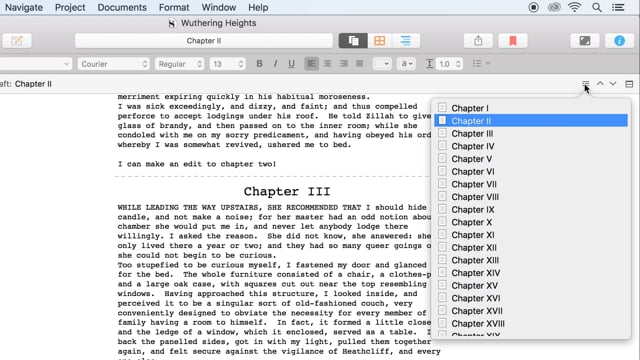This screenshot has height=360, width=640.
Task: Open the Window menu
Action: point(219,7)
